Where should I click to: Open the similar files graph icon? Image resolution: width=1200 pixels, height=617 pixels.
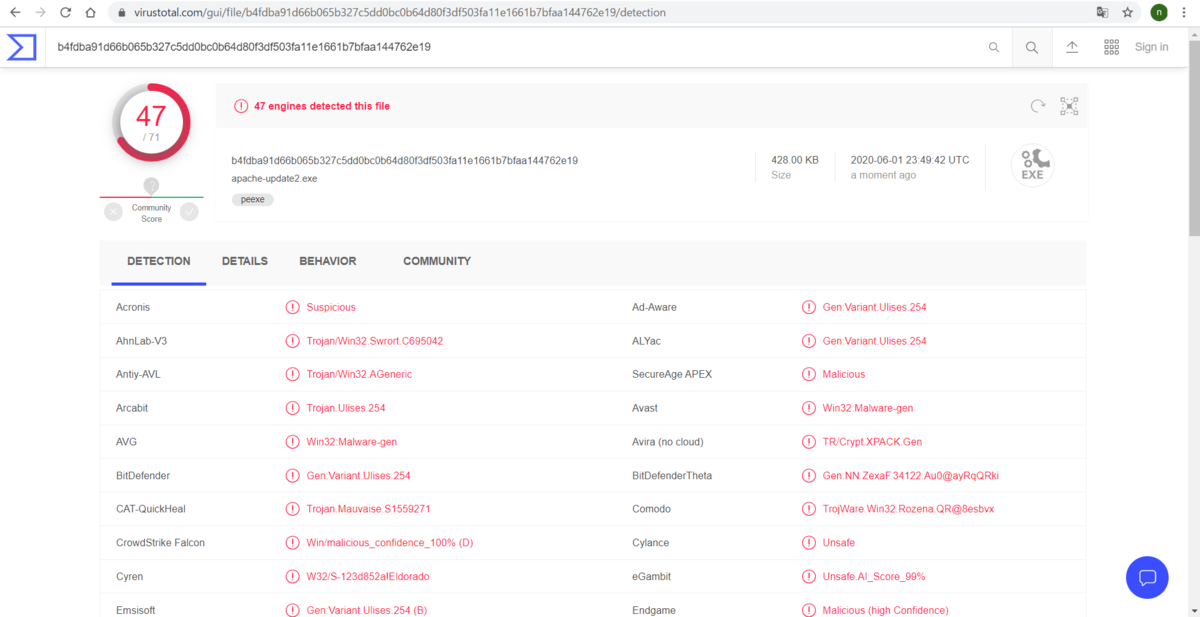1069,106
